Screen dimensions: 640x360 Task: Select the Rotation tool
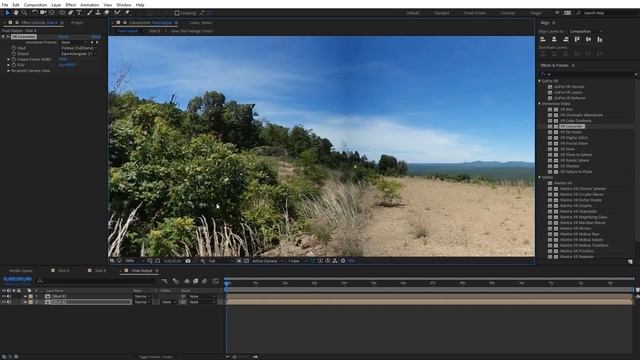tap(35, 13)
